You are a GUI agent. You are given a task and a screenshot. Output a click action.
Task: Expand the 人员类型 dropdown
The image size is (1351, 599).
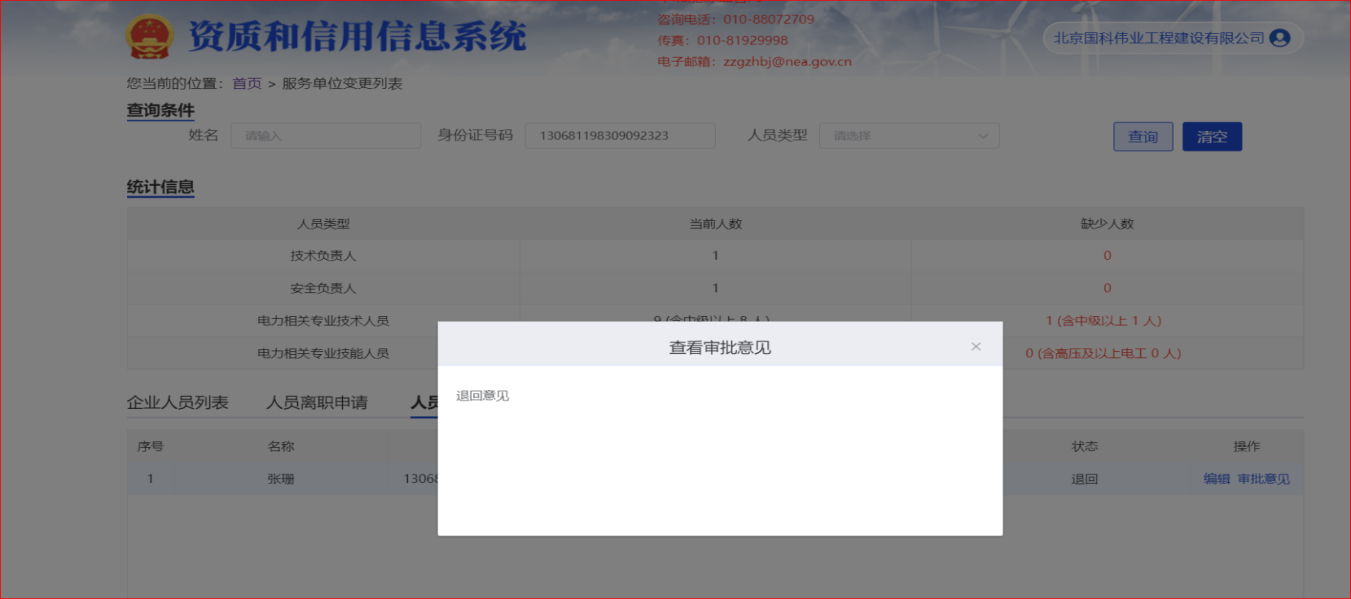pyautogui.click(x=908, y=136)
